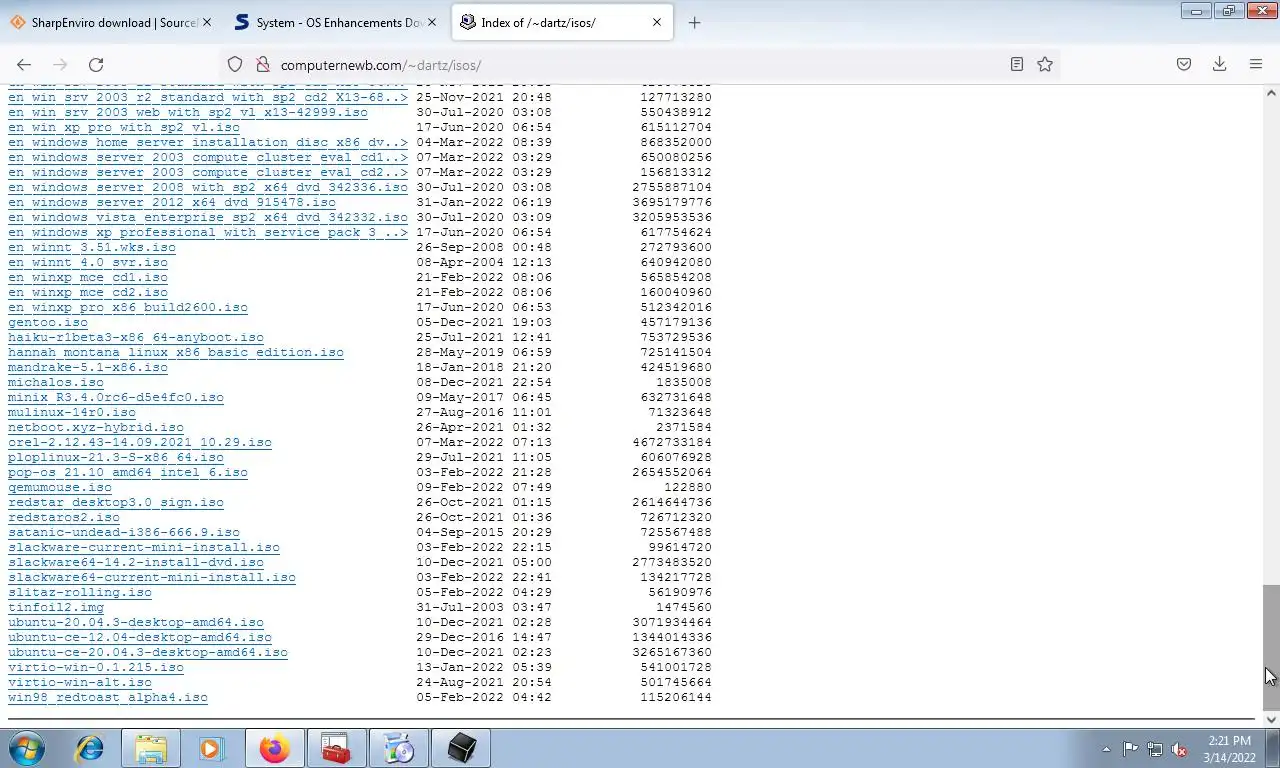Click the address bar URL field
This screenshot has width=1280, height=768.
pyautogui.click(x=640, y=64)
